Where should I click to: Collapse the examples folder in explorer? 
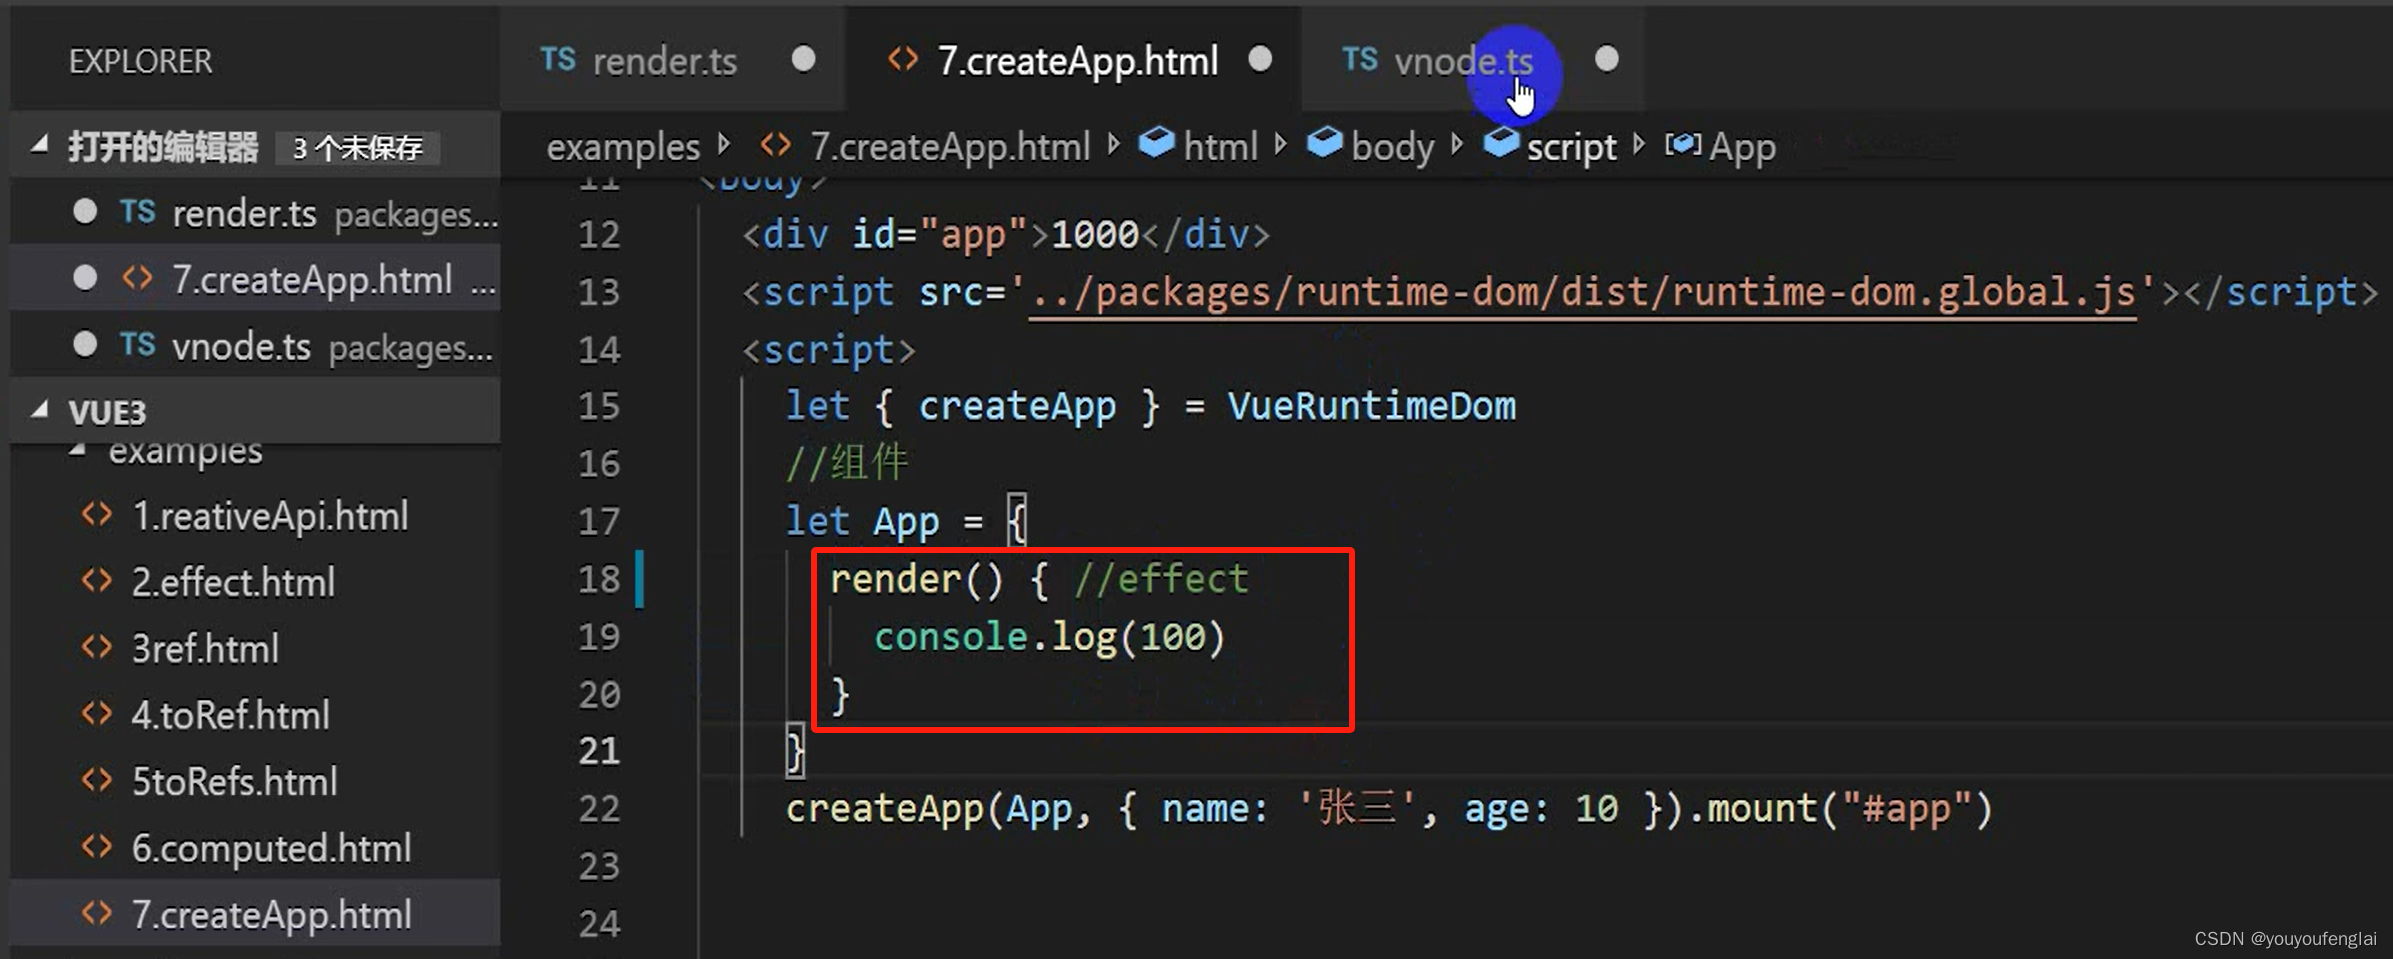pyautogui.click(x=78, y=449)
